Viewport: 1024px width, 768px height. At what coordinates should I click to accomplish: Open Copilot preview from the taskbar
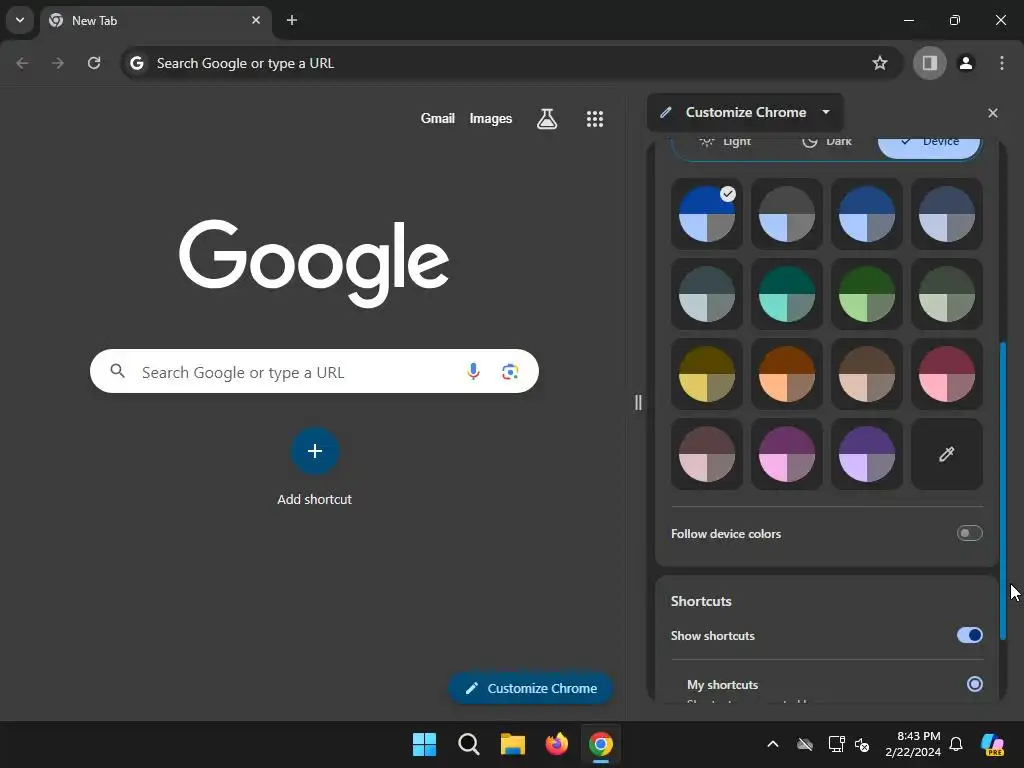[x=993, y=744]
